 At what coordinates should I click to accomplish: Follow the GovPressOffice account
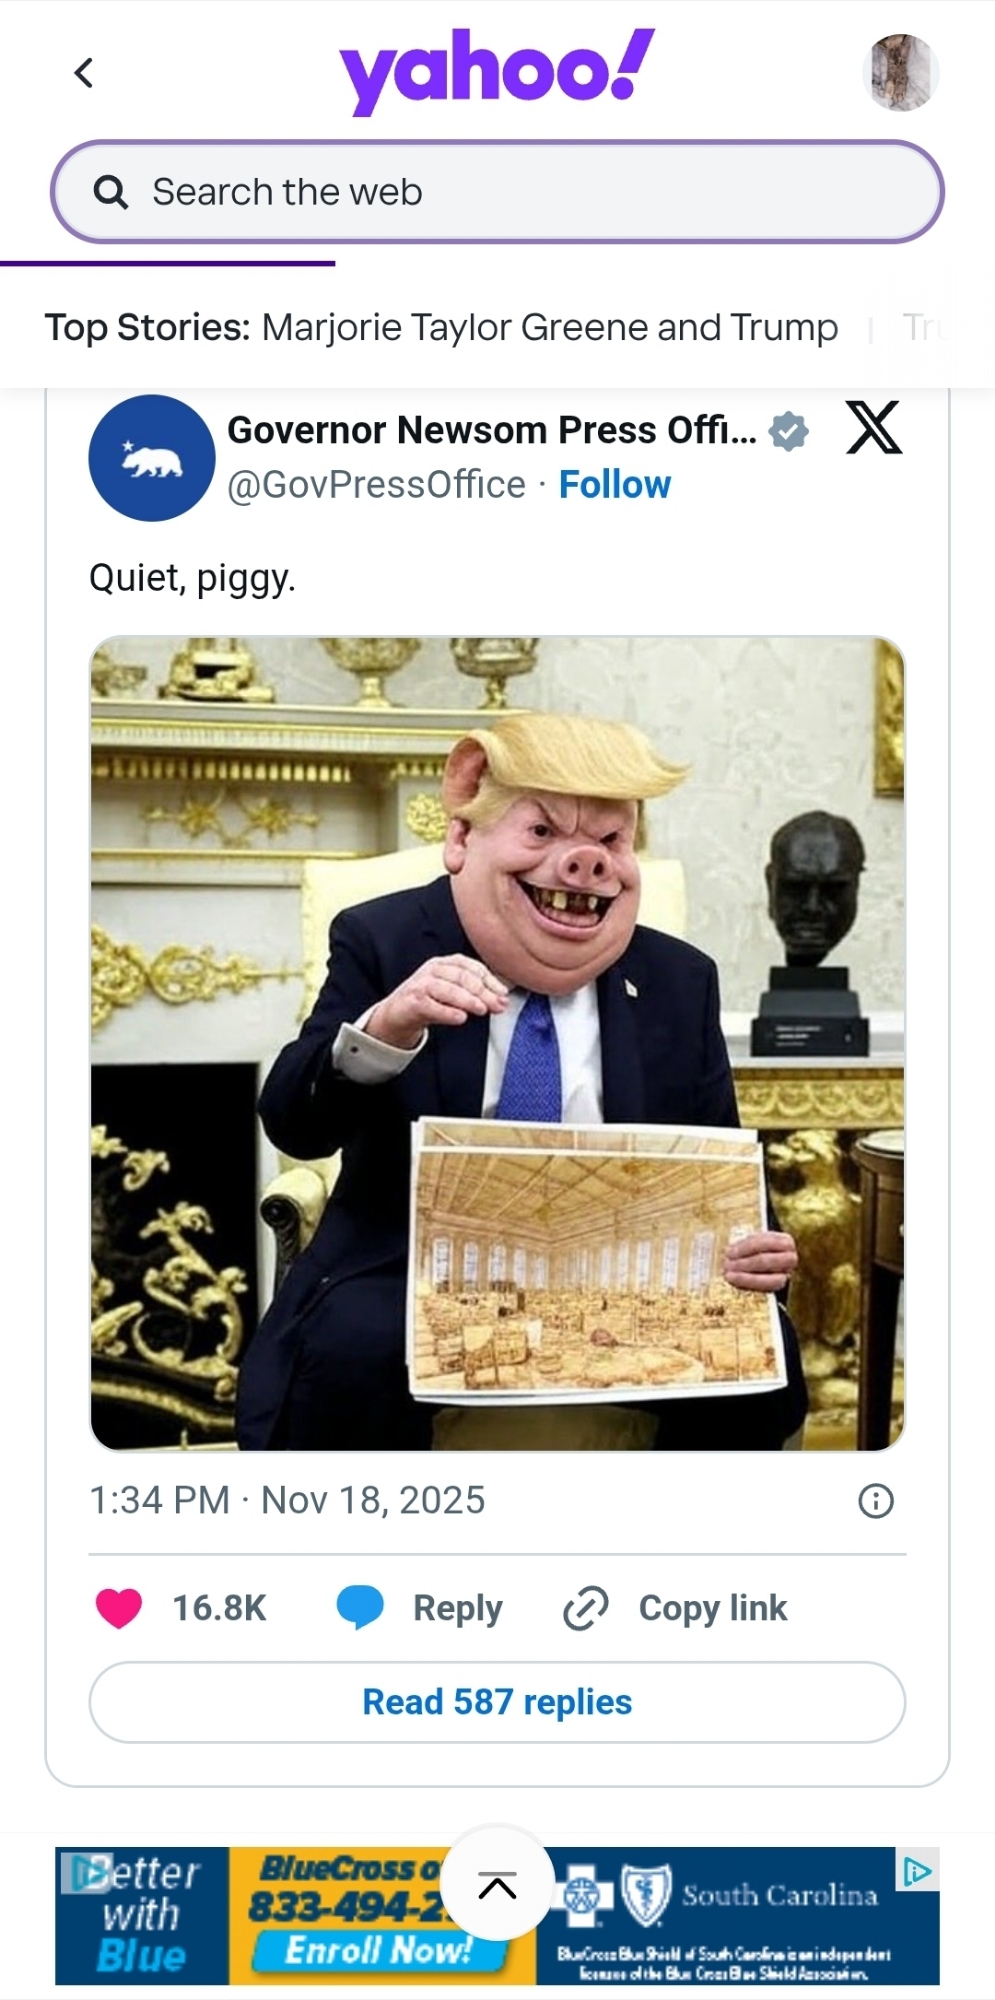click(615, 485)
